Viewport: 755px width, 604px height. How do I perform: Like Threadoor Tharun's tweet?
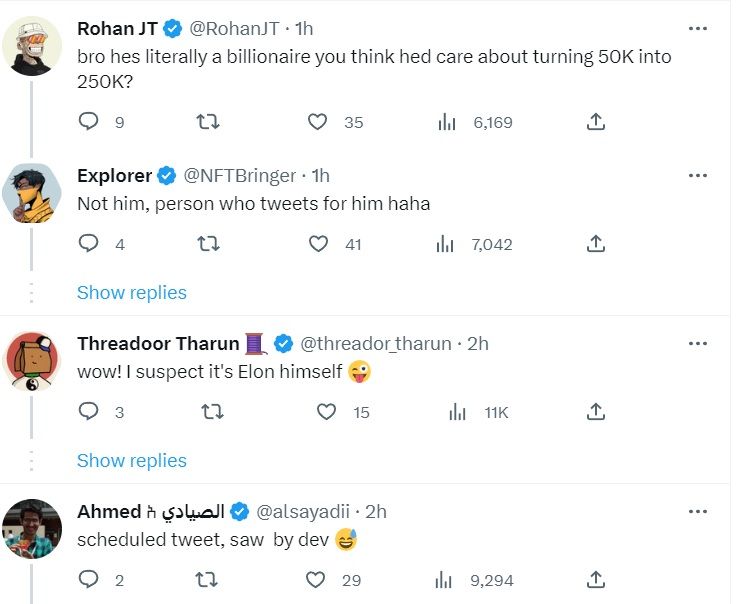[x=326, y=411]
